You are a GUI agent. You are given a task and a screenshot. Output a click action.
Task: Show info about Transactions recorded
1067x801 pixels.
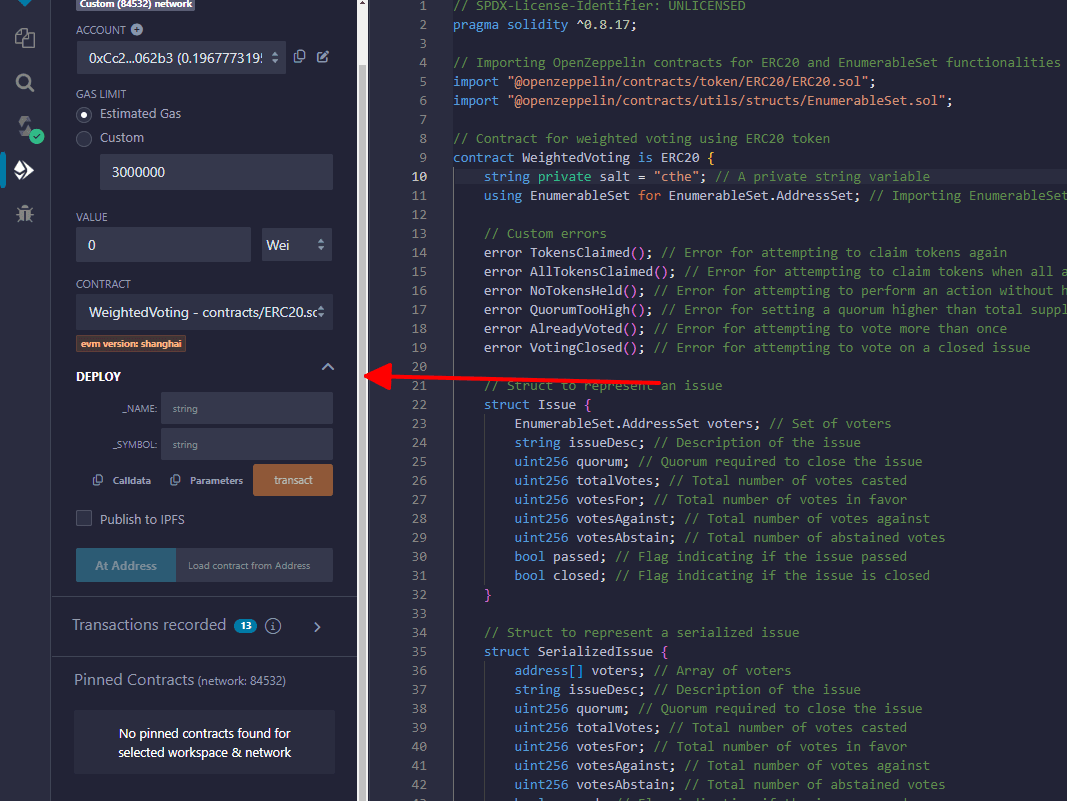273,626
